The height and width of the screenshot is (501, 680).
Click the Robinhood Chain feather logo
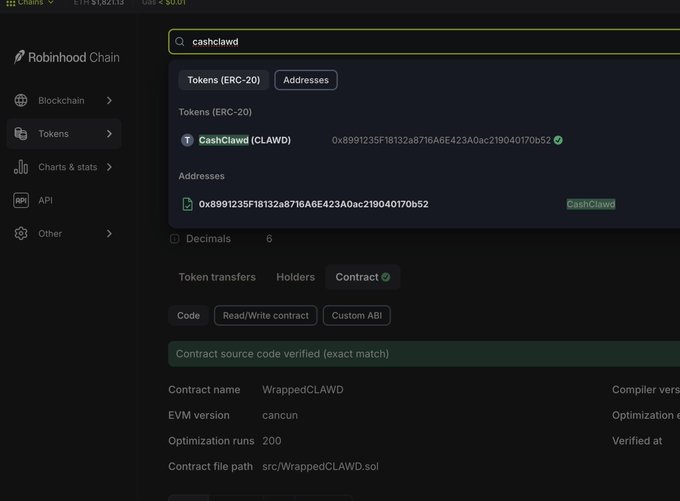click(x=19, y=57)
